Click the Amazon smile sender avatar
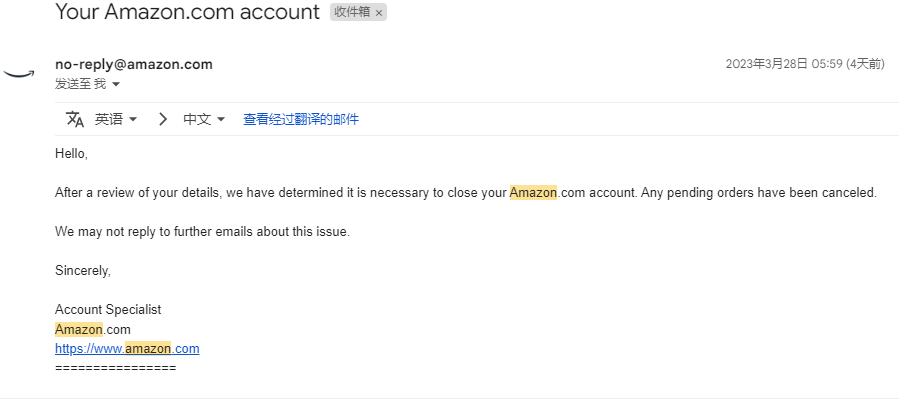This screenshot has height=400, width=899. [19, 74]
